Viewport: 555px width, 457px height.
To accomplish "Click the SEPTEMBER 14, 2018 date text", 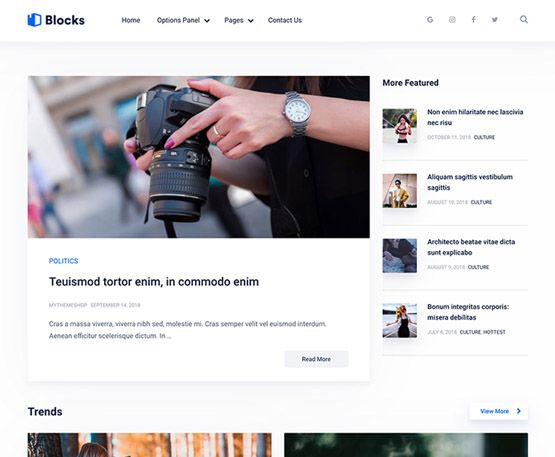I will click(115, 305).
